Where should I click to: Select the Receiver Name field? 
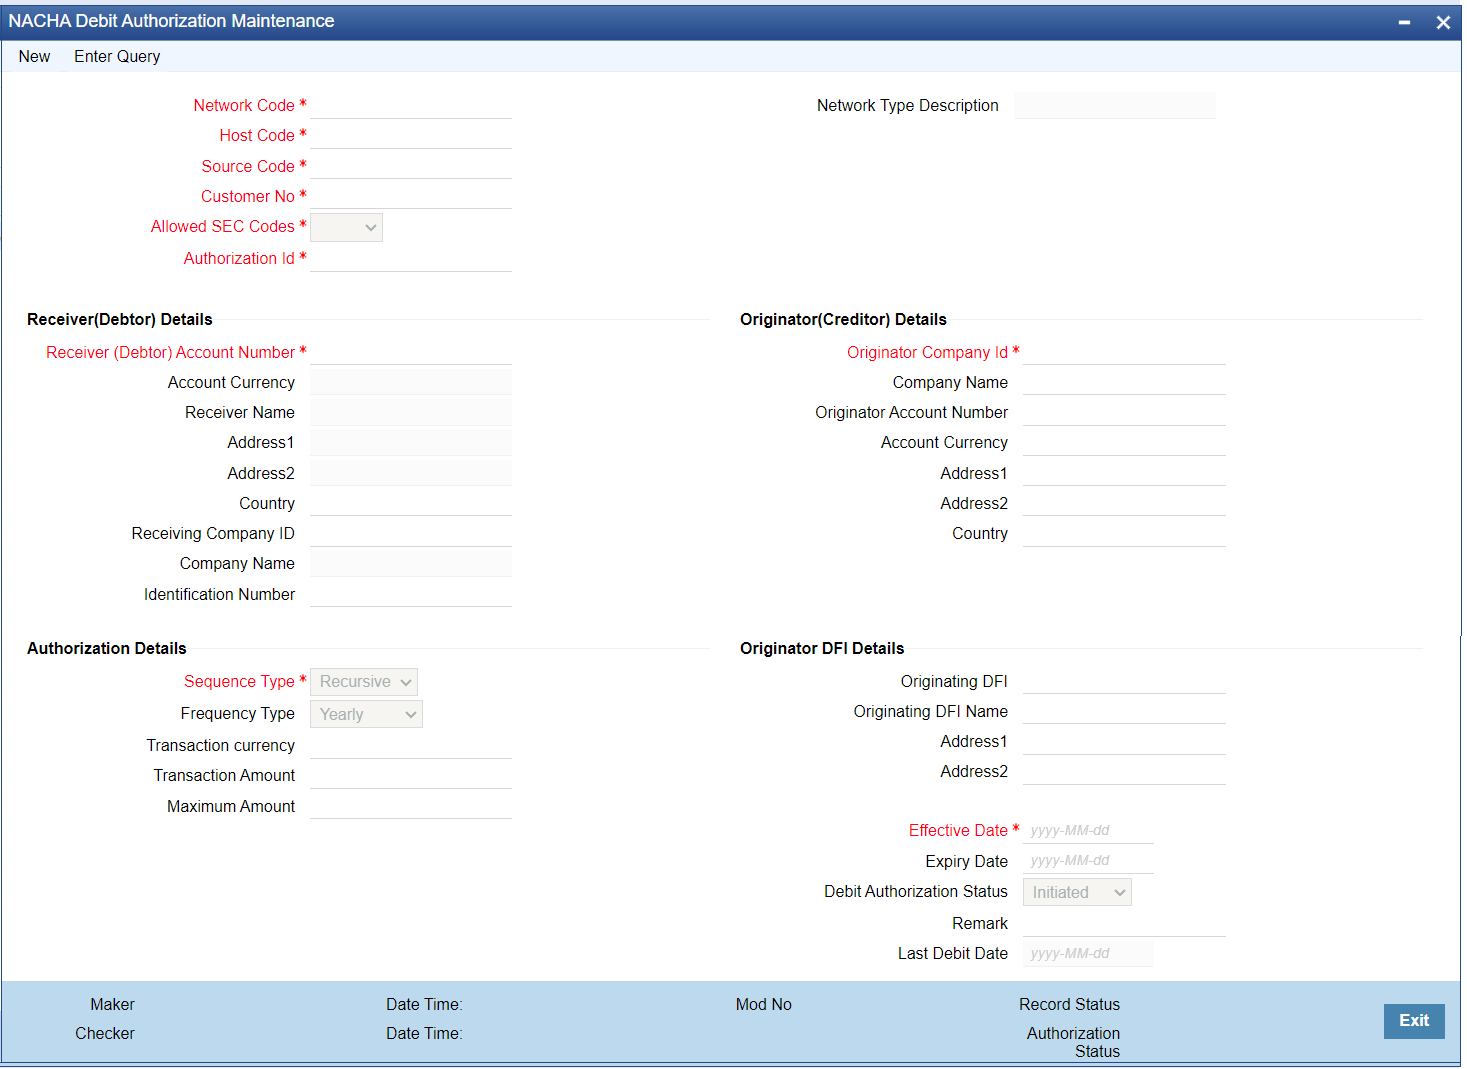point(411,412)
